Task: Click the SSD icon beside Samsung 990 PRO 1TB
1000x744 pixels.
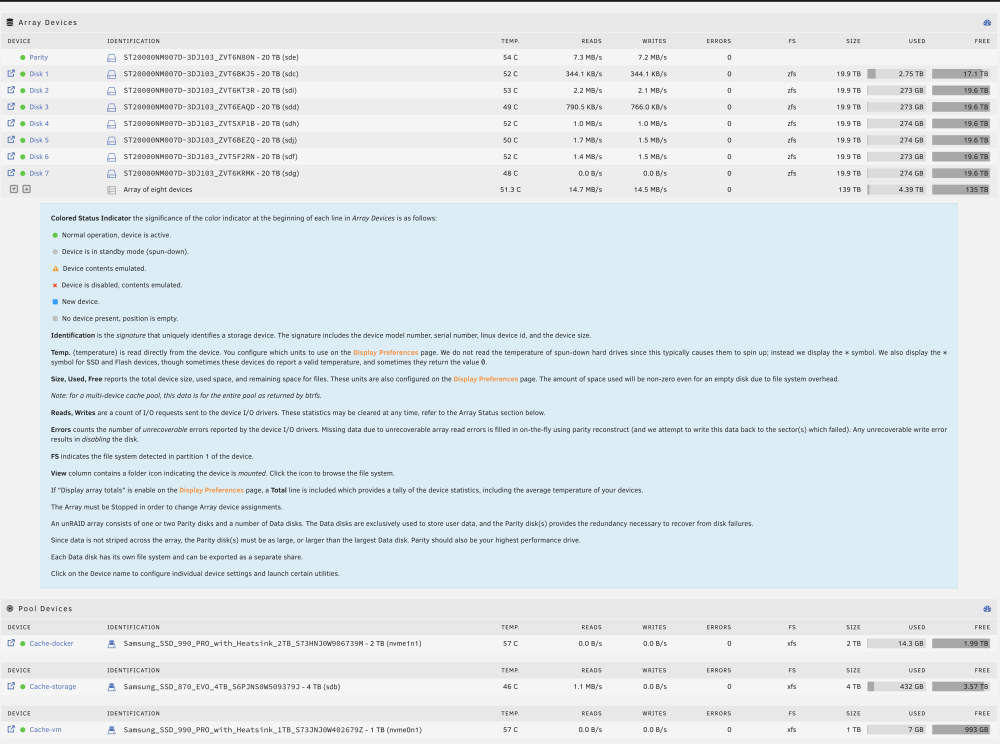Action: pos(112,730)
